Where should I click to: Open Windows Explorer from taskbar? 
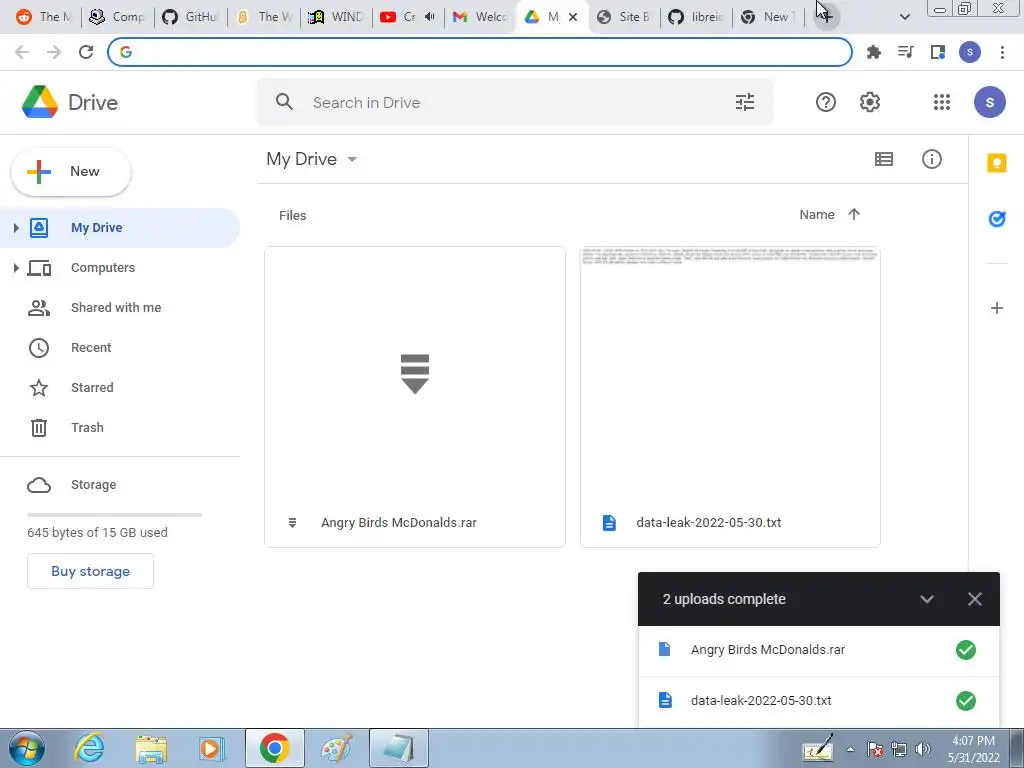(151, 748)
